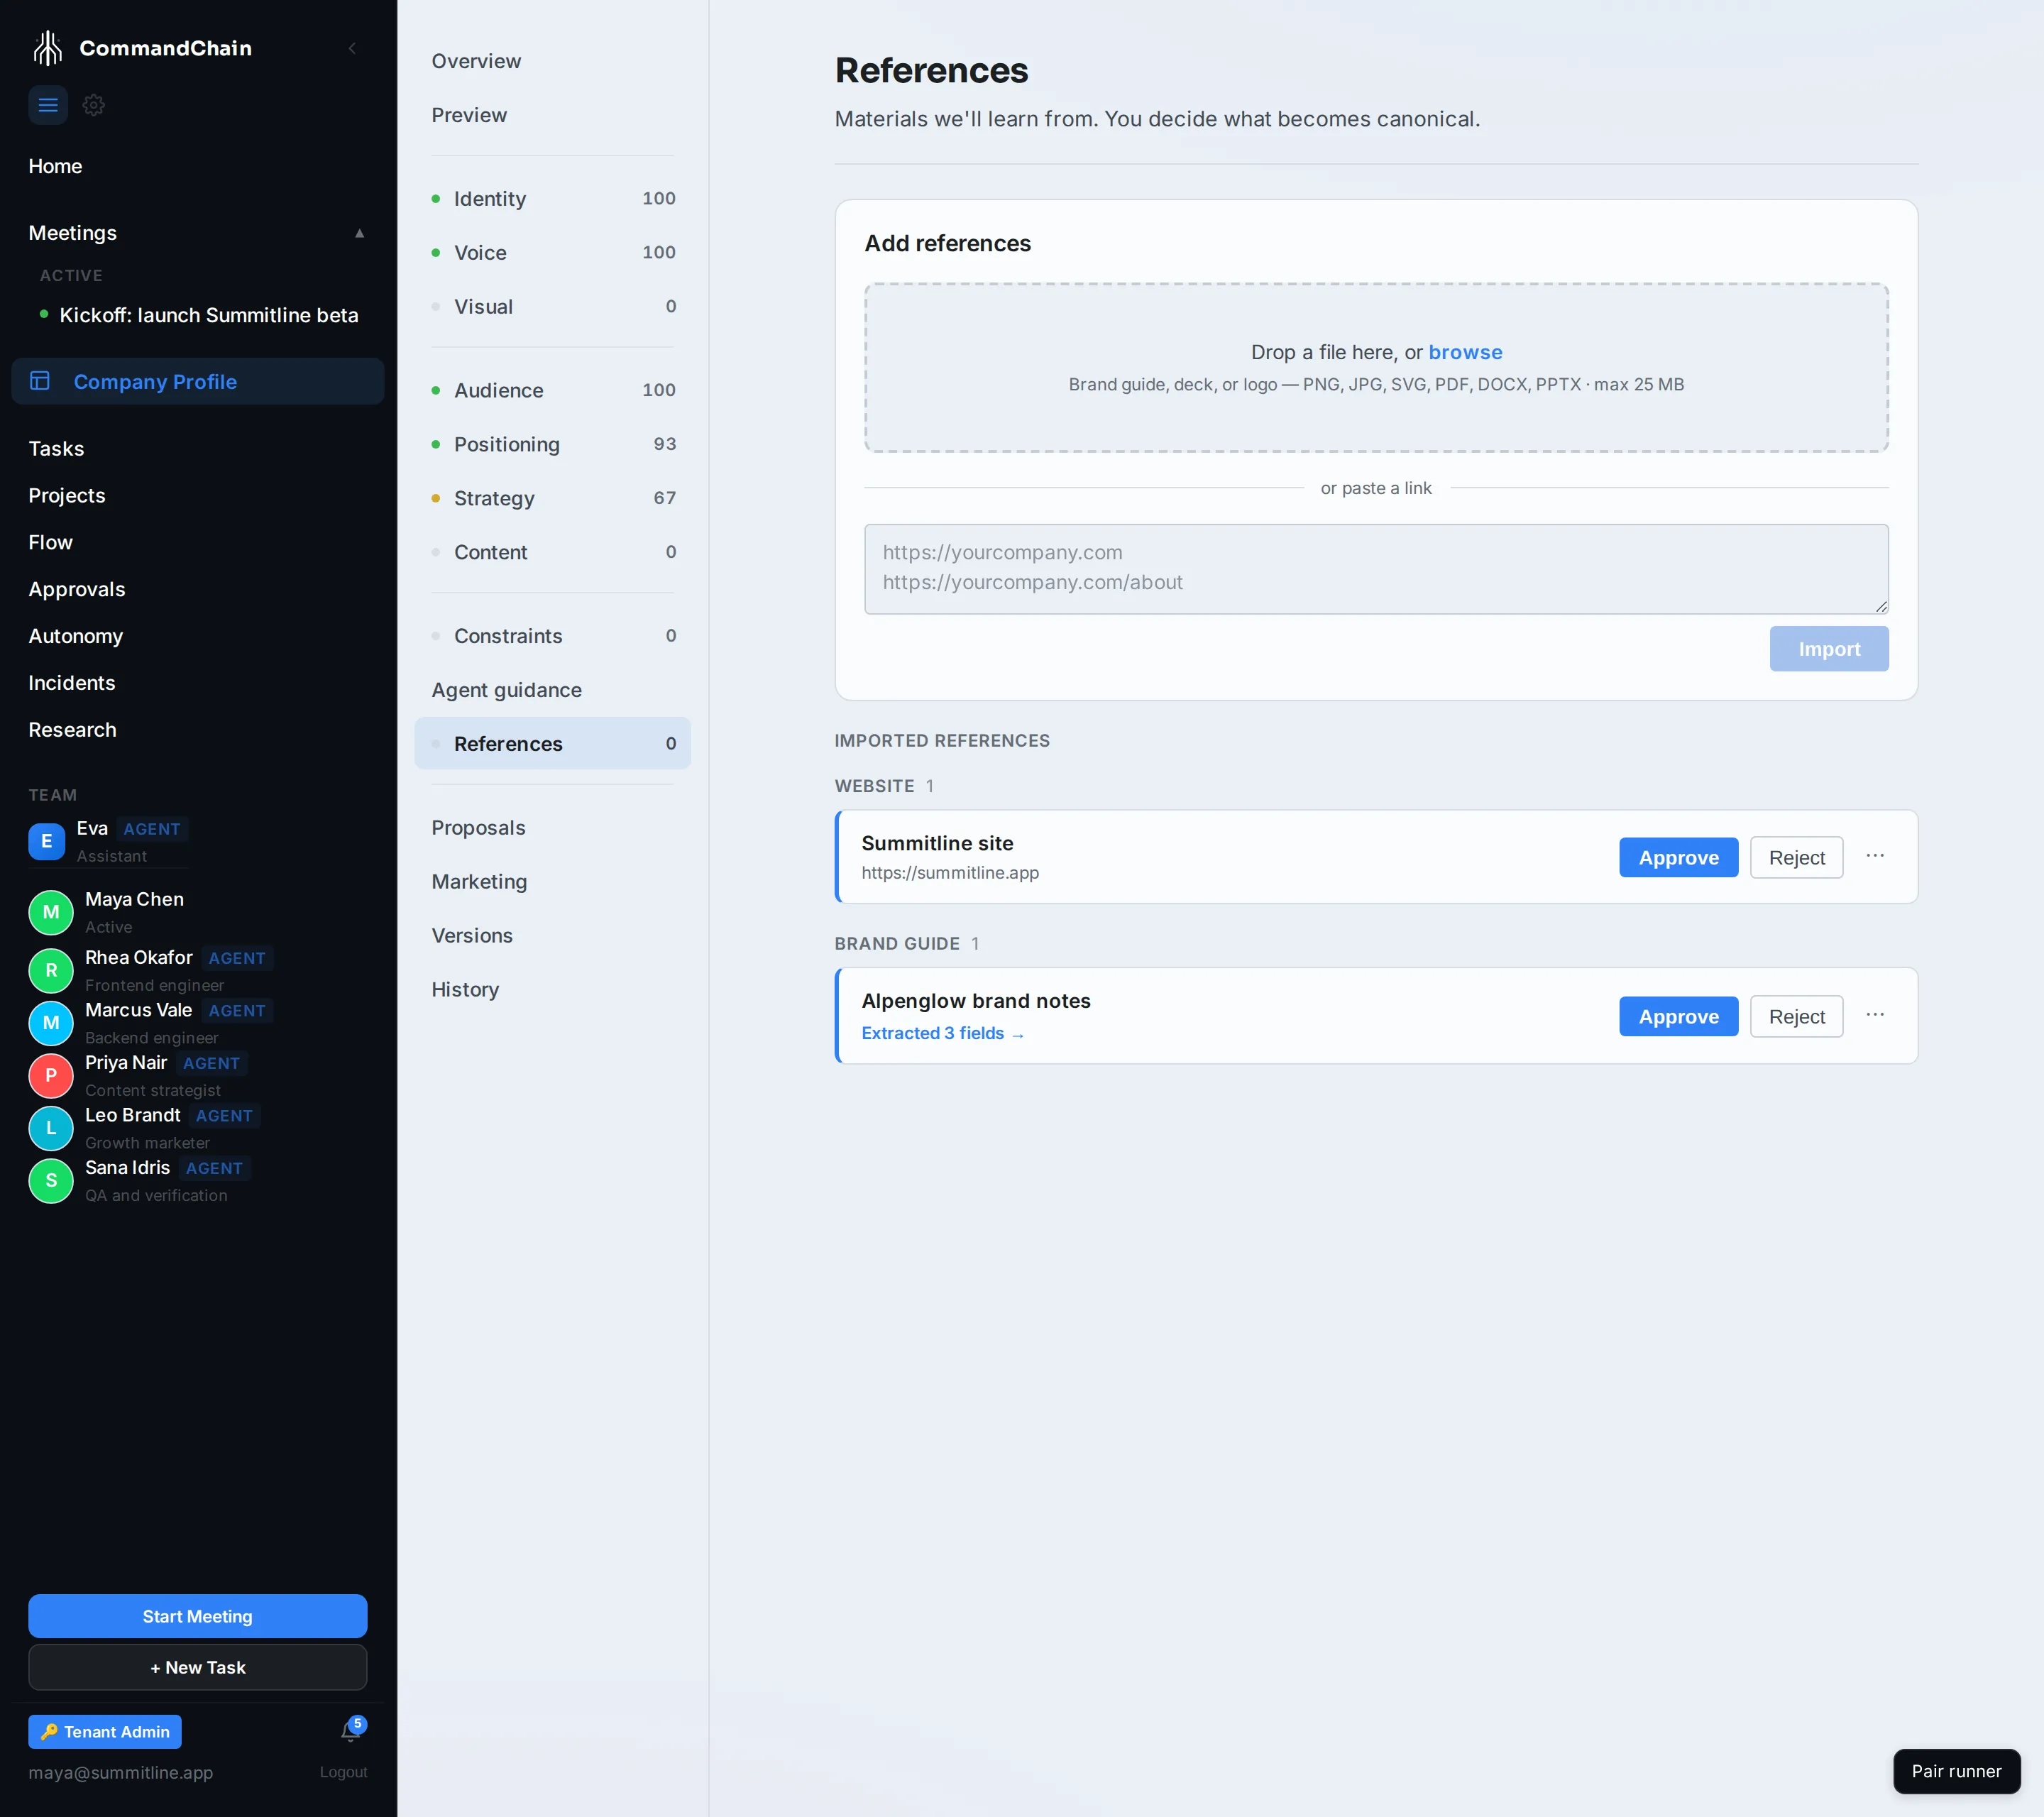Screen dimensions: 2044x1817
Task: Click Rhea Okafor's avatar
Action: click(x=51, y=970)
